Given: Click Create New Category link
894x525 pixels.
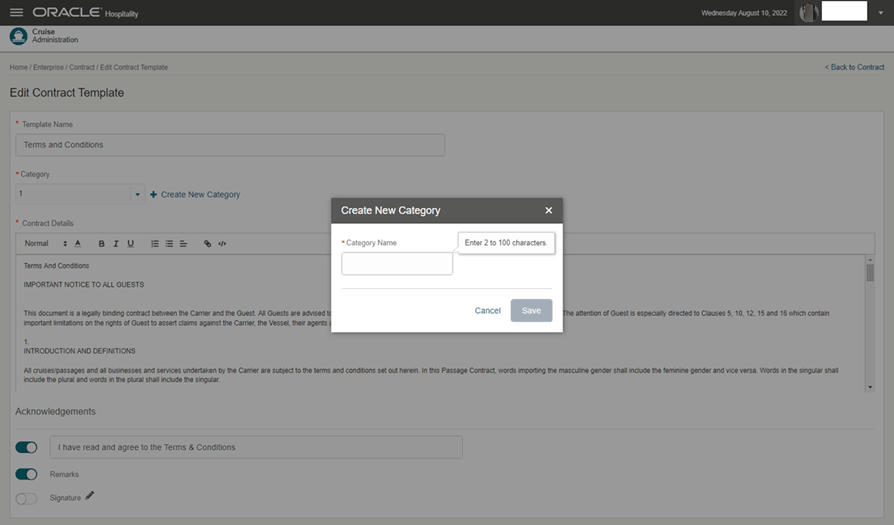Looking at the screenshot, I should [x=200, y=194].
